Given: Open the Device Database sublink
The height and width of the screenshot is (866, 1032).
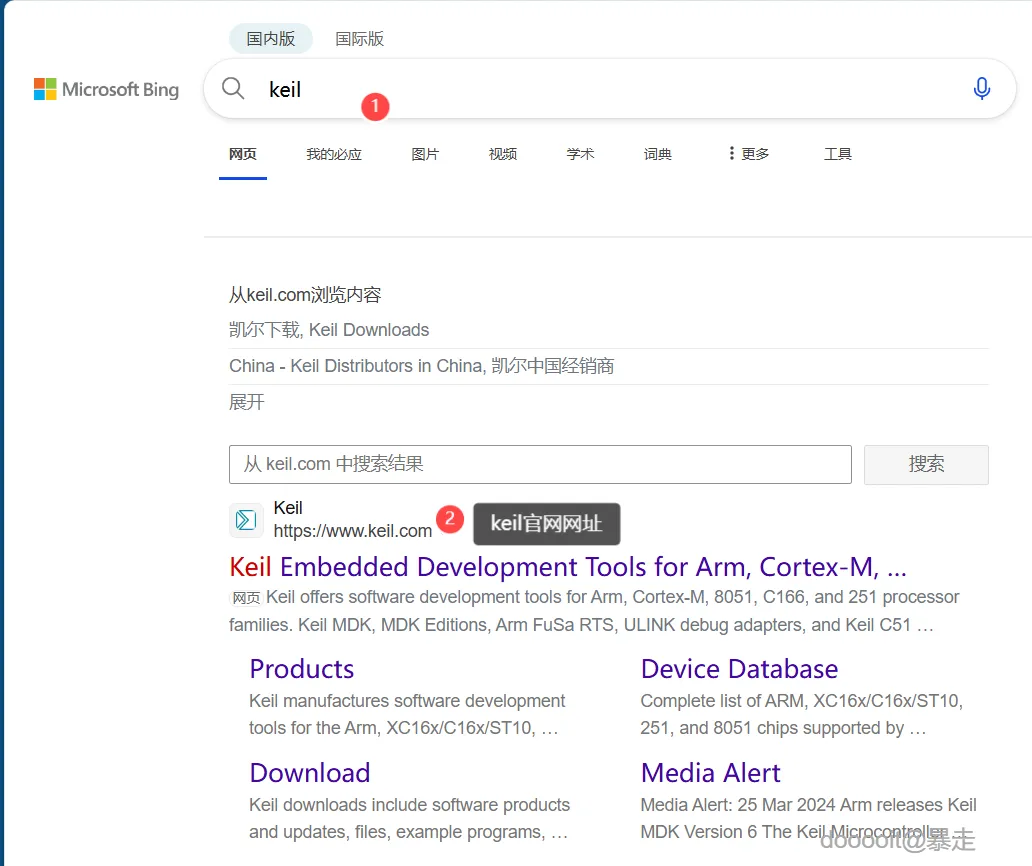Looking at the screenshot, I should pyautogui.click(x=739, y=669).
